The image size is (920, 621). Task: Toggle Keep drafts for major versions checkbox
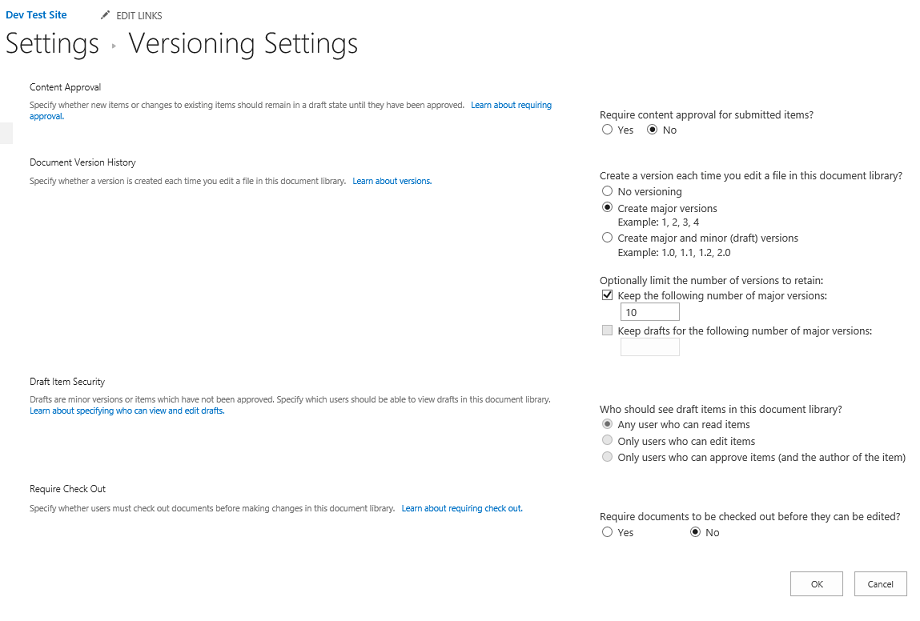pos(607,331)
